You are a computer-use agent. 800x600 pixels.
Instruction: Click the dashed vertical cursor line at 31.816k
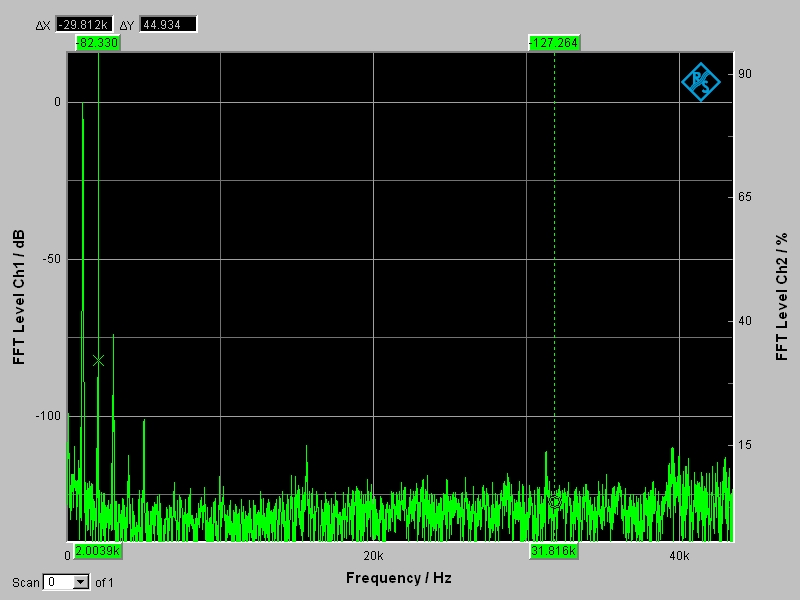[x=555, y=300]
